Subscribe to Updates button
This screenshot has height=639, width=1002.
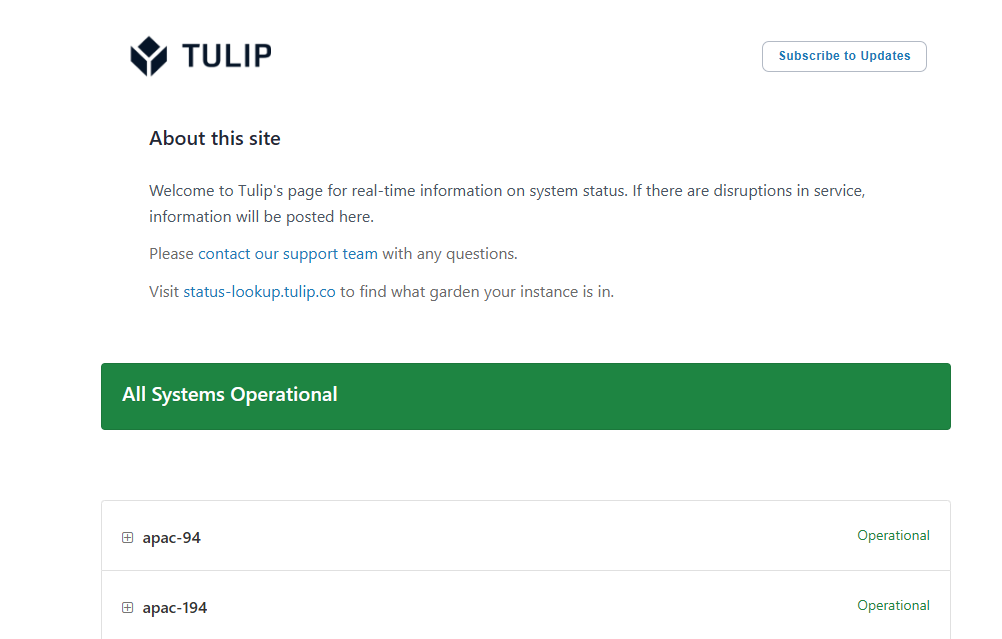[x=844, y=56]
